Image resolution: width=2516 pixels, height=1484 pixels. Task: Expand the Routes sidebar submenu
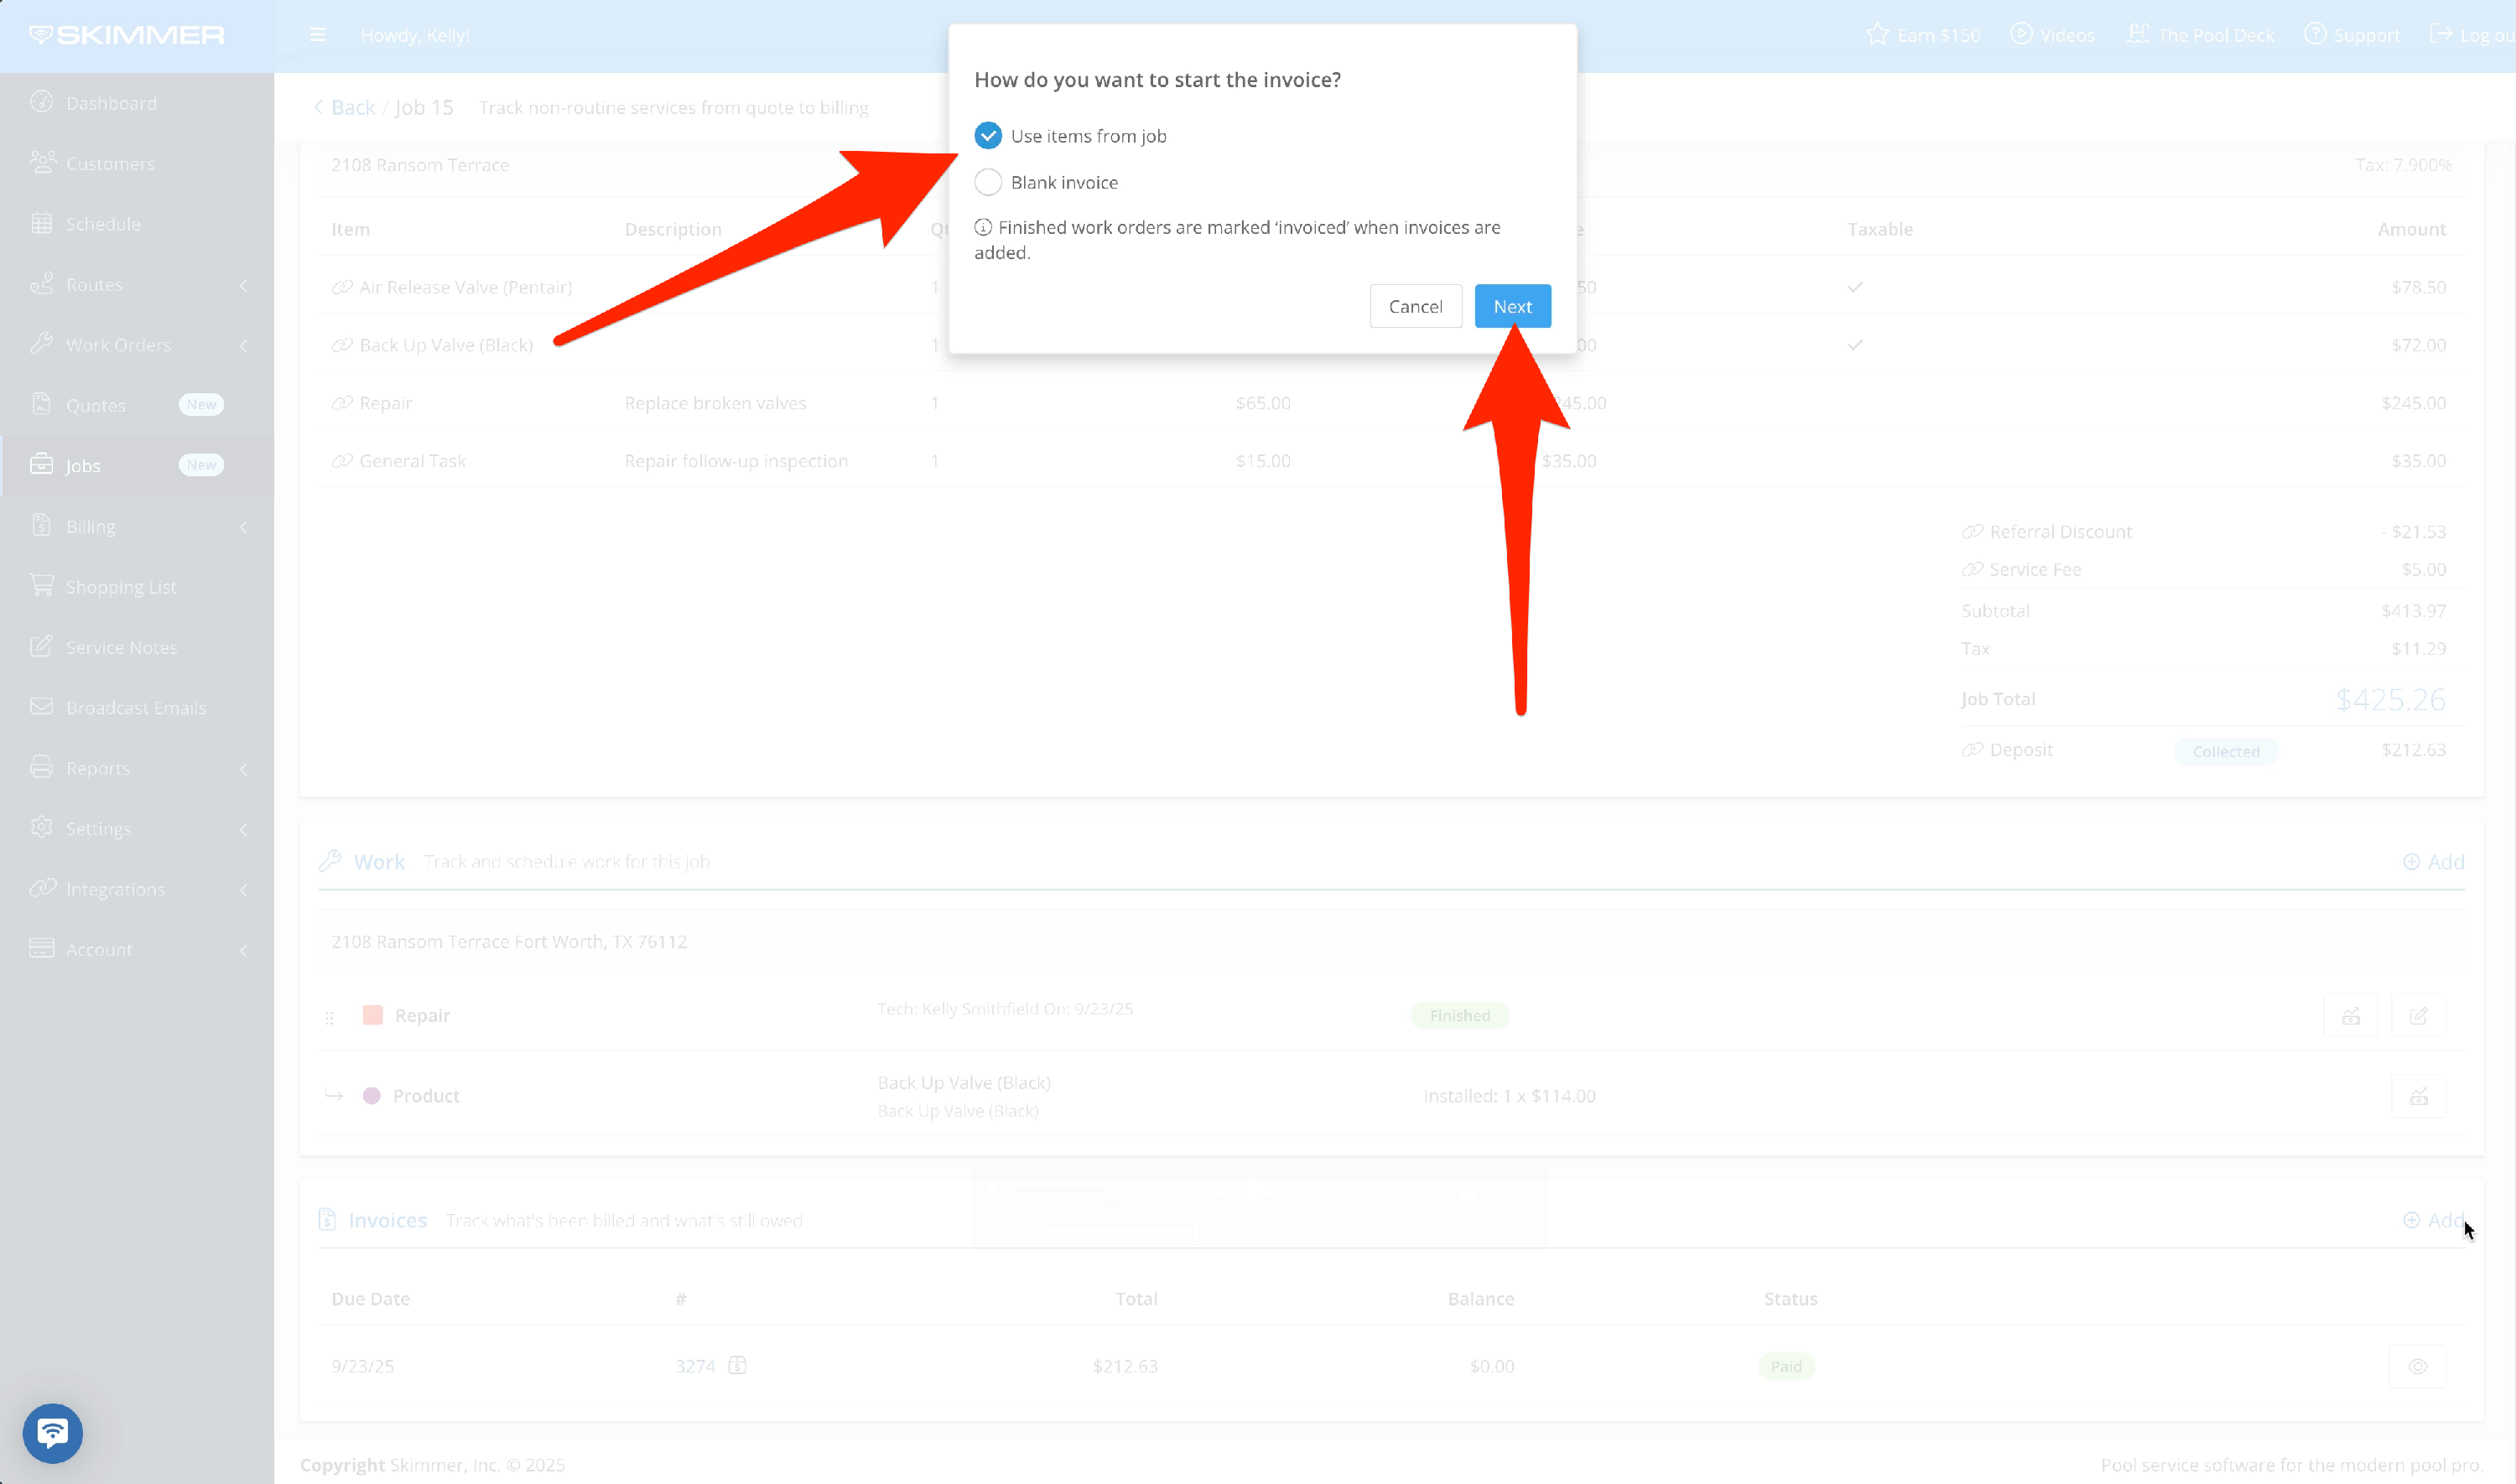coord(243,285)
